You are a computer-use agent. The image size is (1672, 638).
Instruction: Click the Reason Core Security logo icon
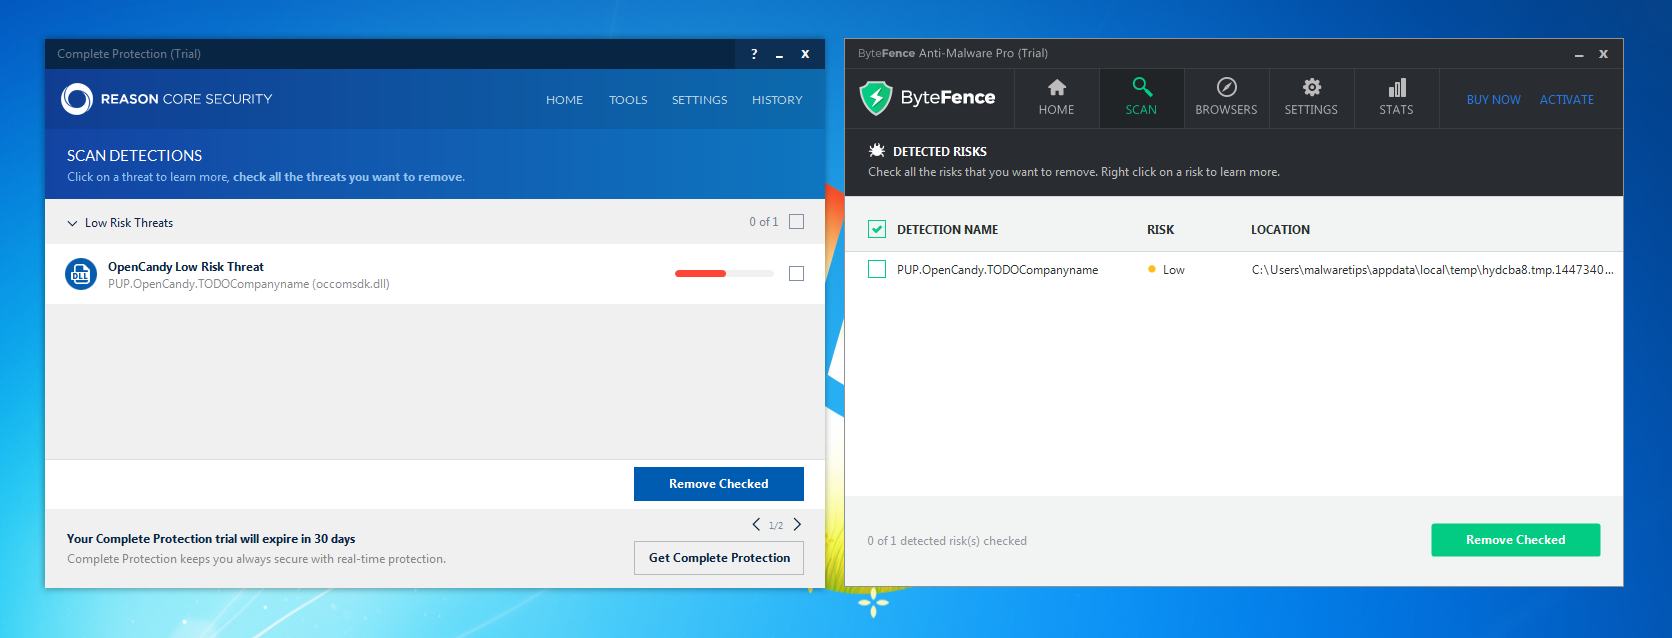pyautogui.click(x=77, y=99)
